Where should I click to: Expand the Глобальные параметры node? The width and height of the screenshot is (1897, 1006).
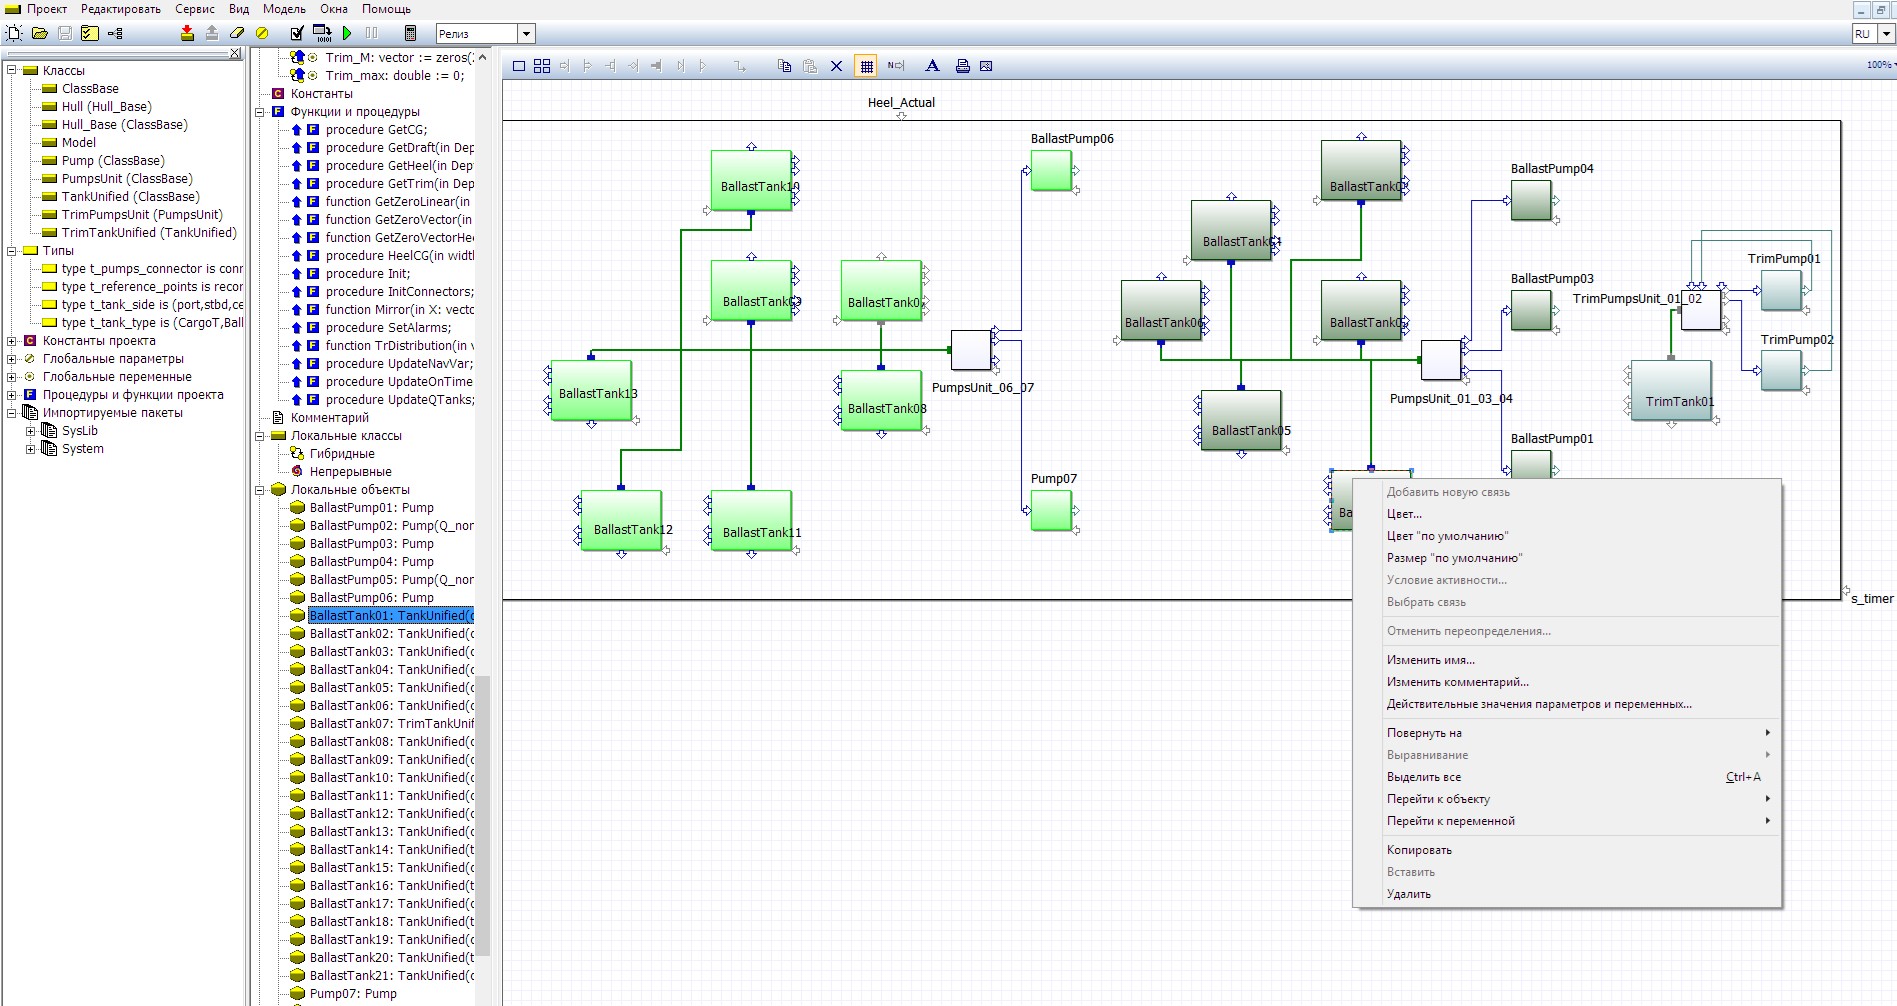tap(12, 358)
